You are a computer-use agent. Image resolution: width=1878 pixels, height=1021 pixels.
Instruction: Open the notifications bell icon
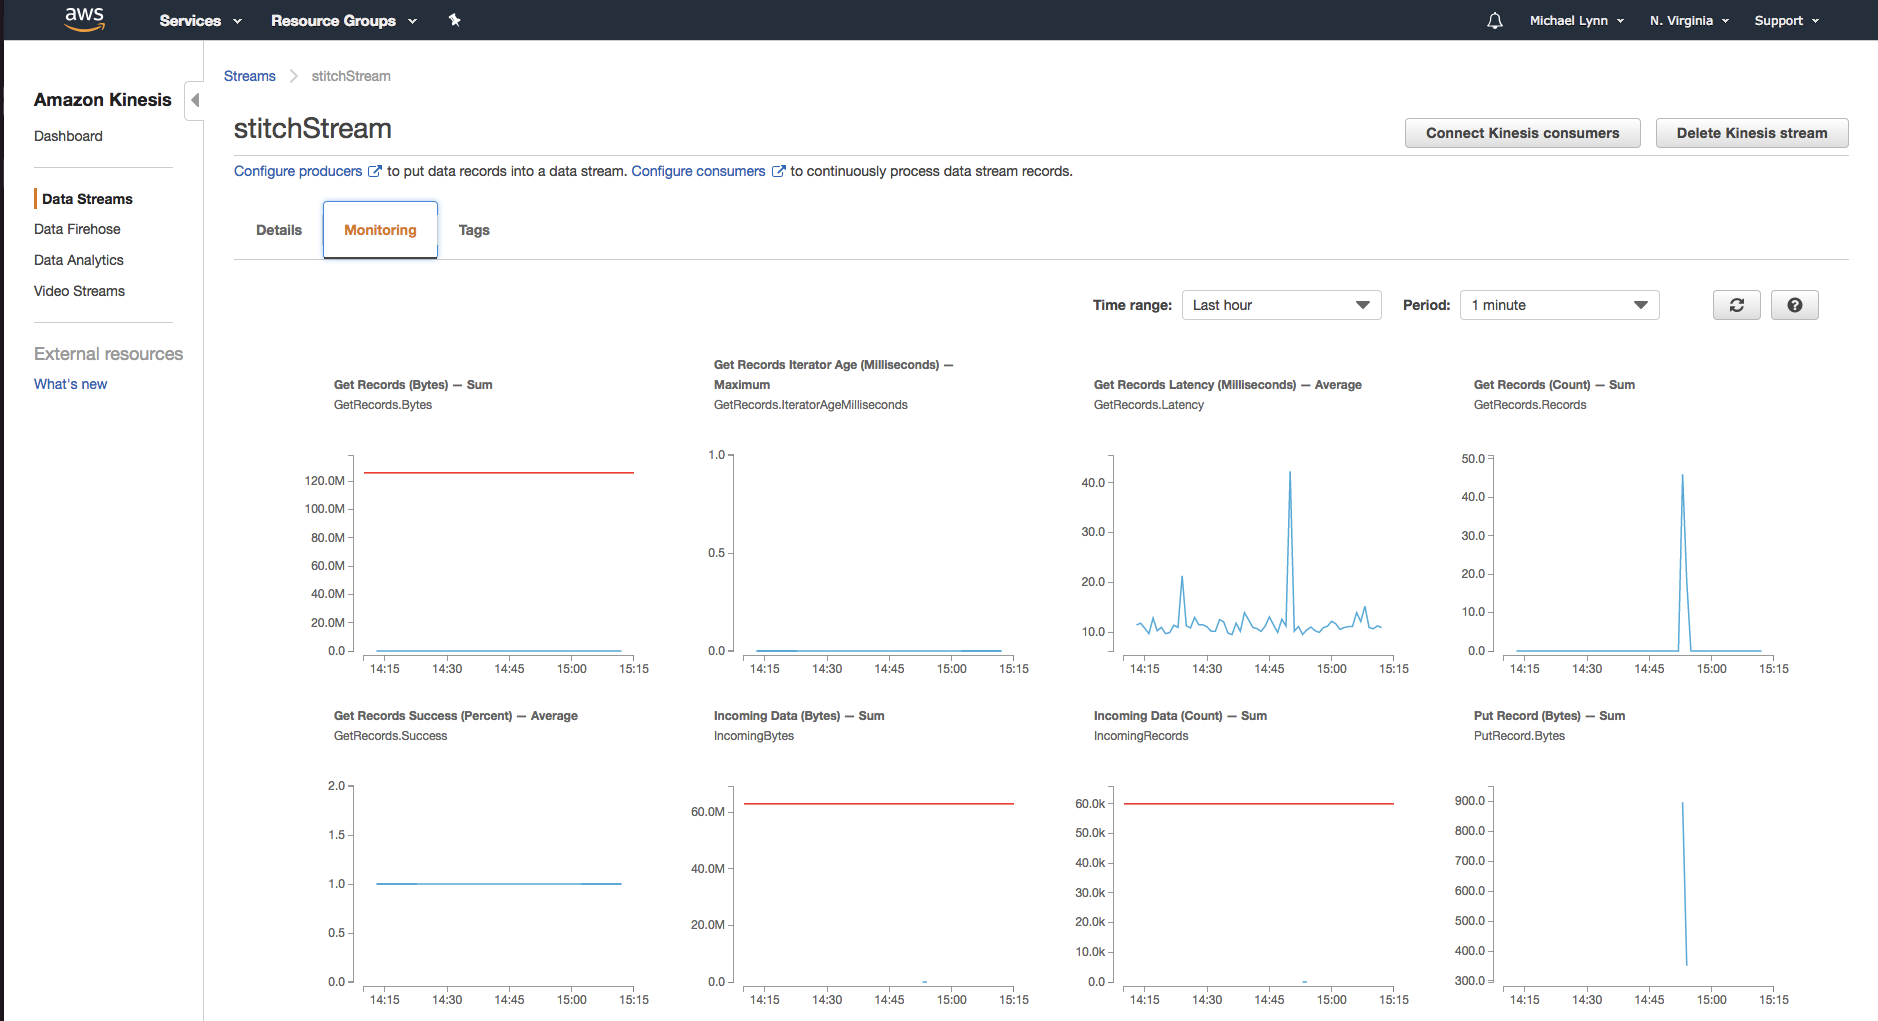1495,20
